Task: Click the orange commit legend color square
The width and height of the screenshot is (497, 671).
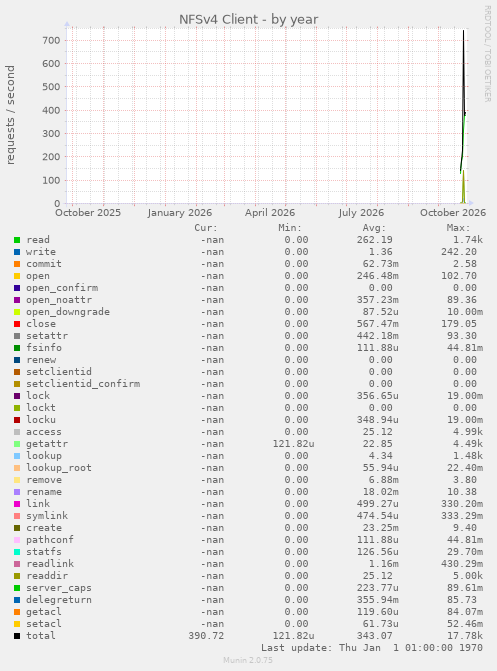Action: (17, 264)
